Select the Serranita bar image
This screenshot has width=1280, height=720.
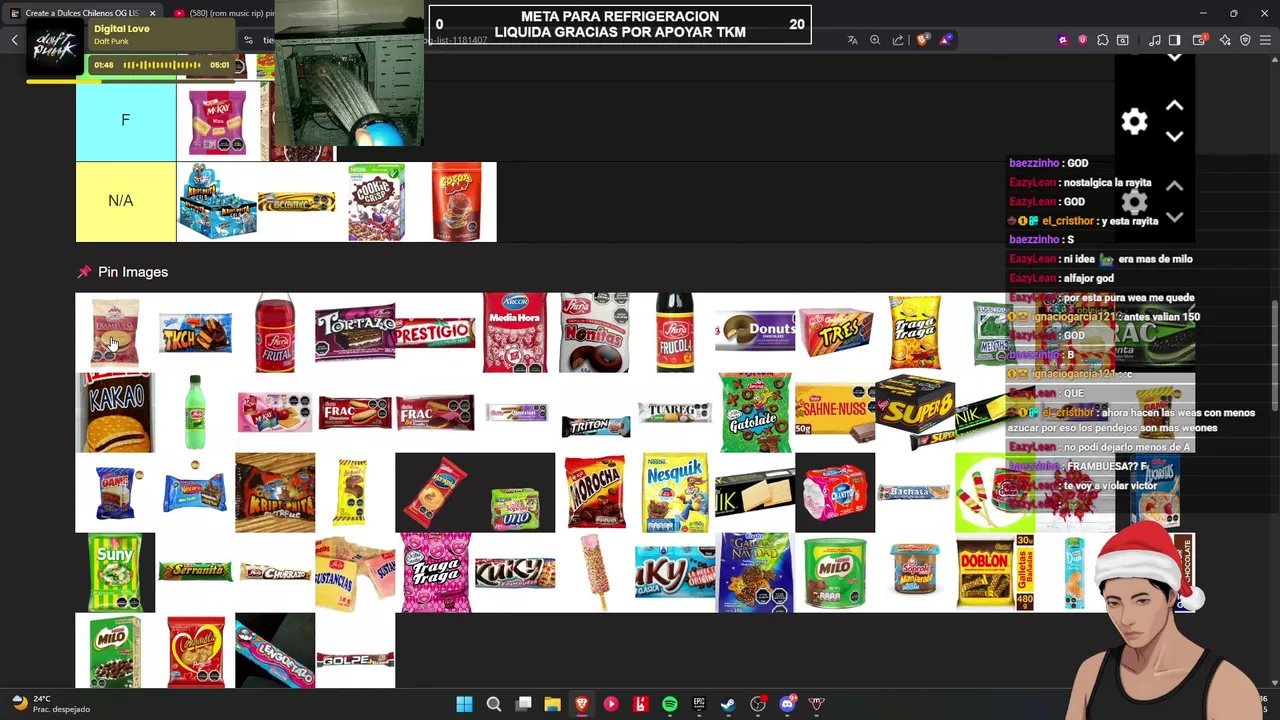[195, 571]
